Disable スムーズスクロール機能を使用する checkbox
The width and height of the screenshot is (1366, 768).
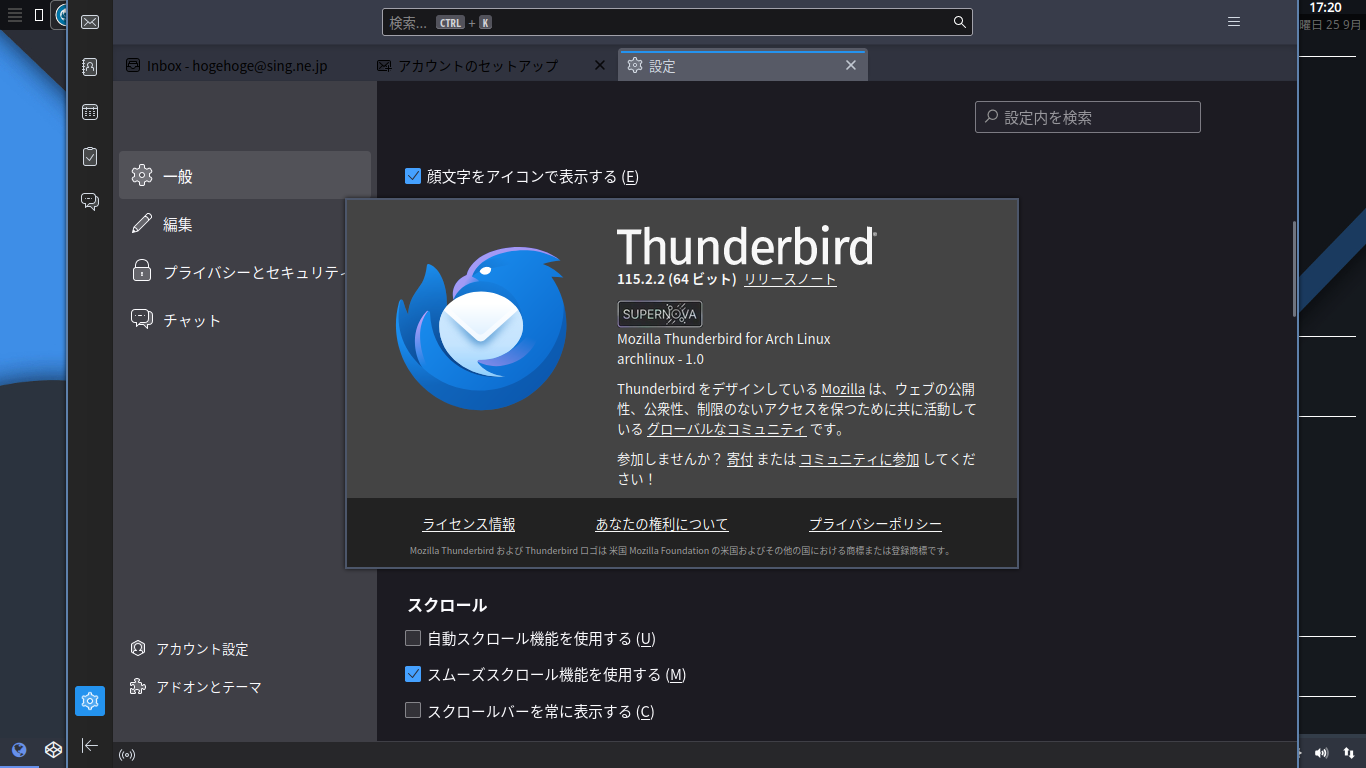pos(413,674)
